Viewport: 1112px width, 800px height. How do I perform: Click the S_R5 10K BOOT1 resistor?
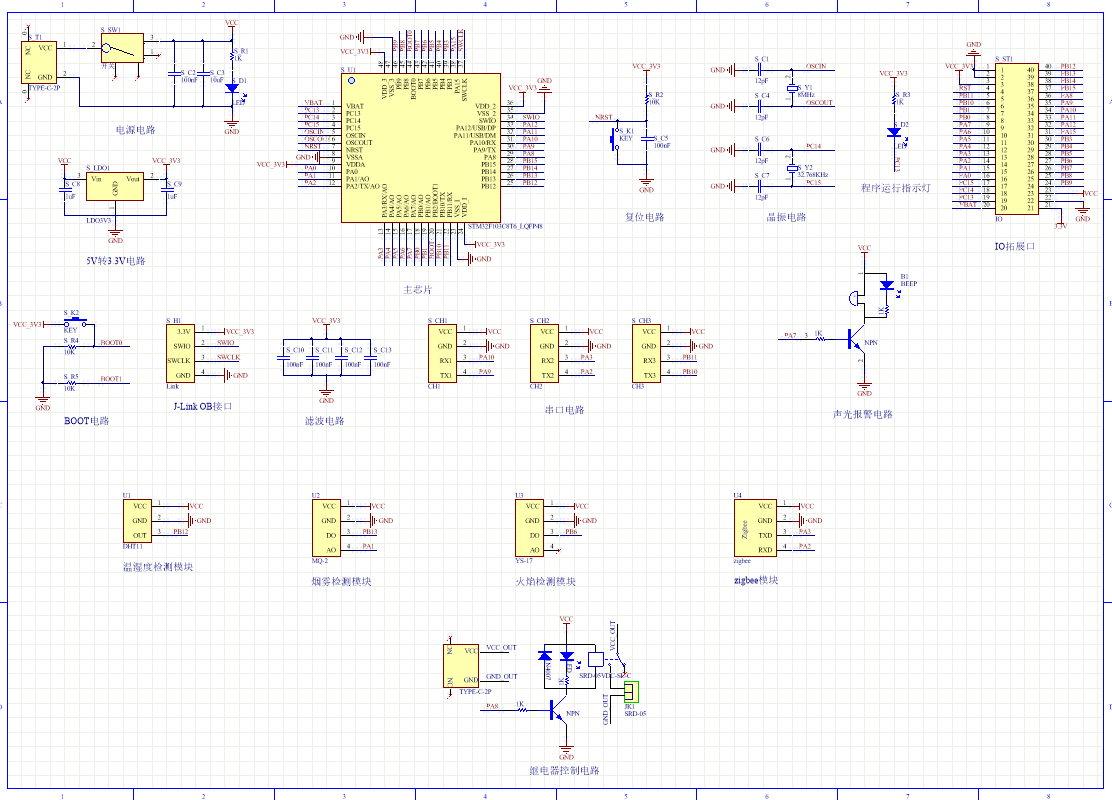(70, 383)
